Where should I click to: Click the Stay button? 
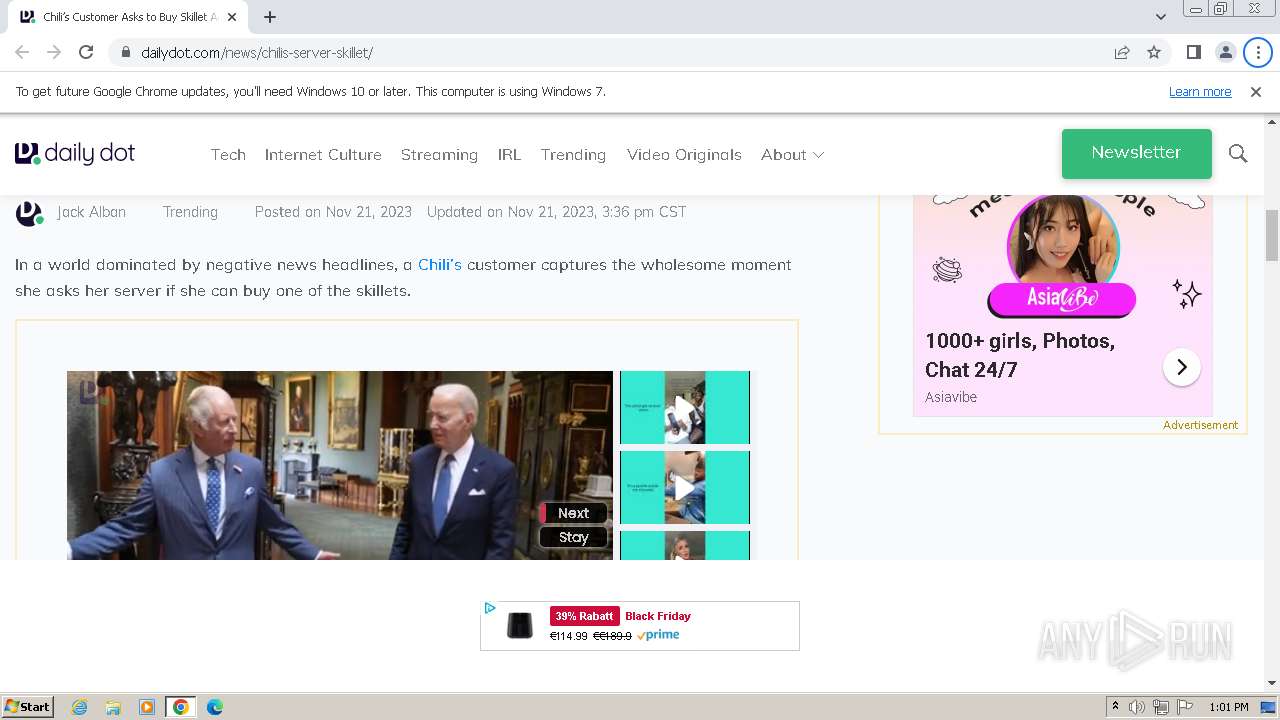[573, 537]
